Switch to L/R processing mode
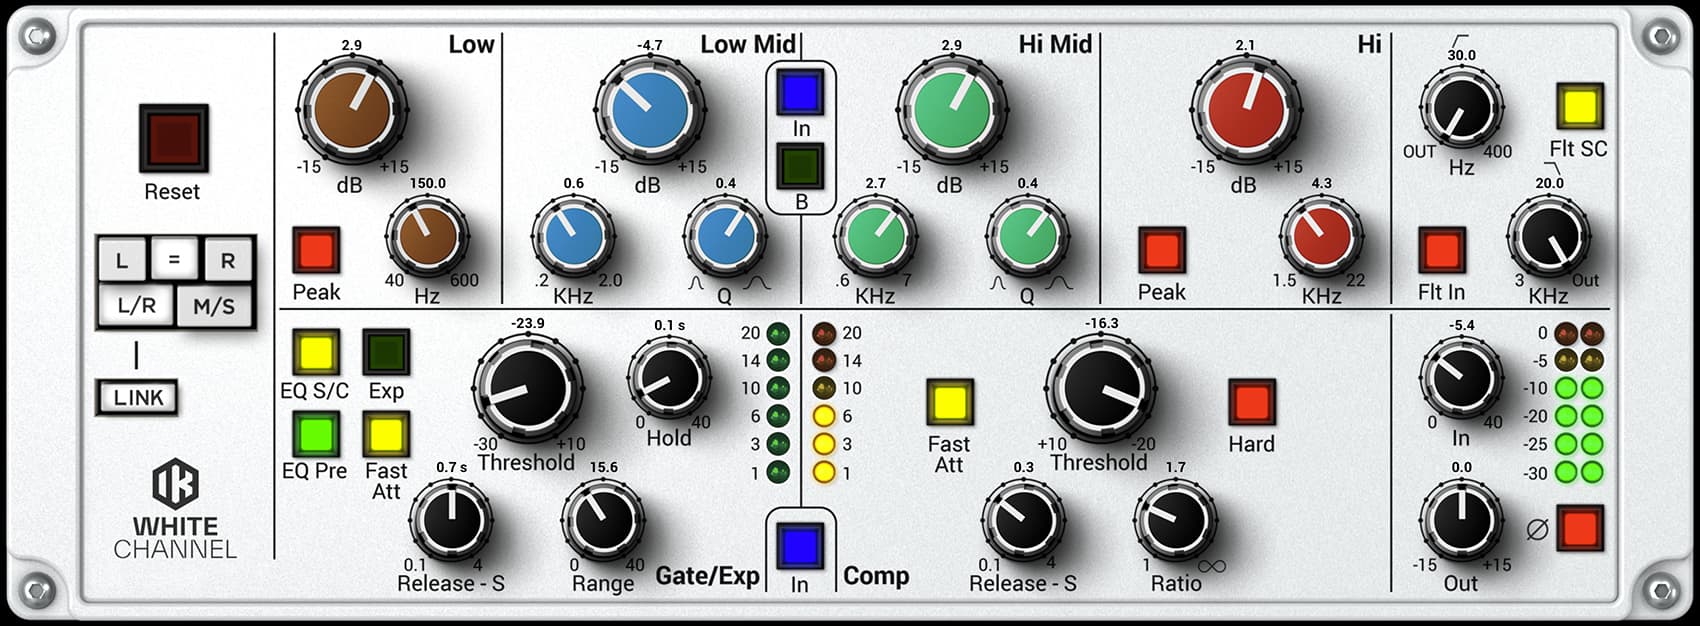Image resolution: width=1700 pixels, height=626 pixels. (136, 306)
